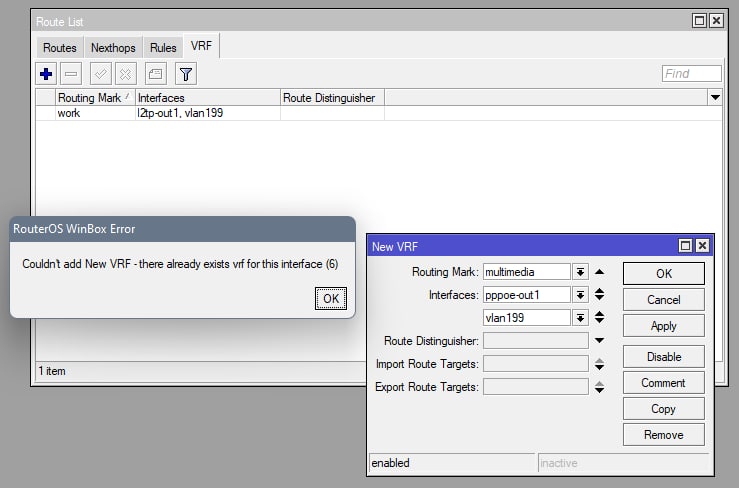Dismiss the WinBox error with OK
Image resolution: width=739 pixels, height=488 pixels.
(331, 298)
